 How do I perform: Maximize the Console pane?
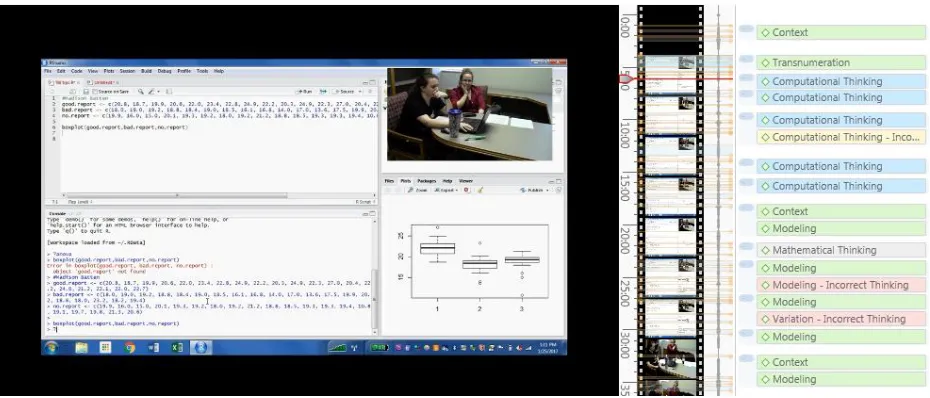coord(372,213)
